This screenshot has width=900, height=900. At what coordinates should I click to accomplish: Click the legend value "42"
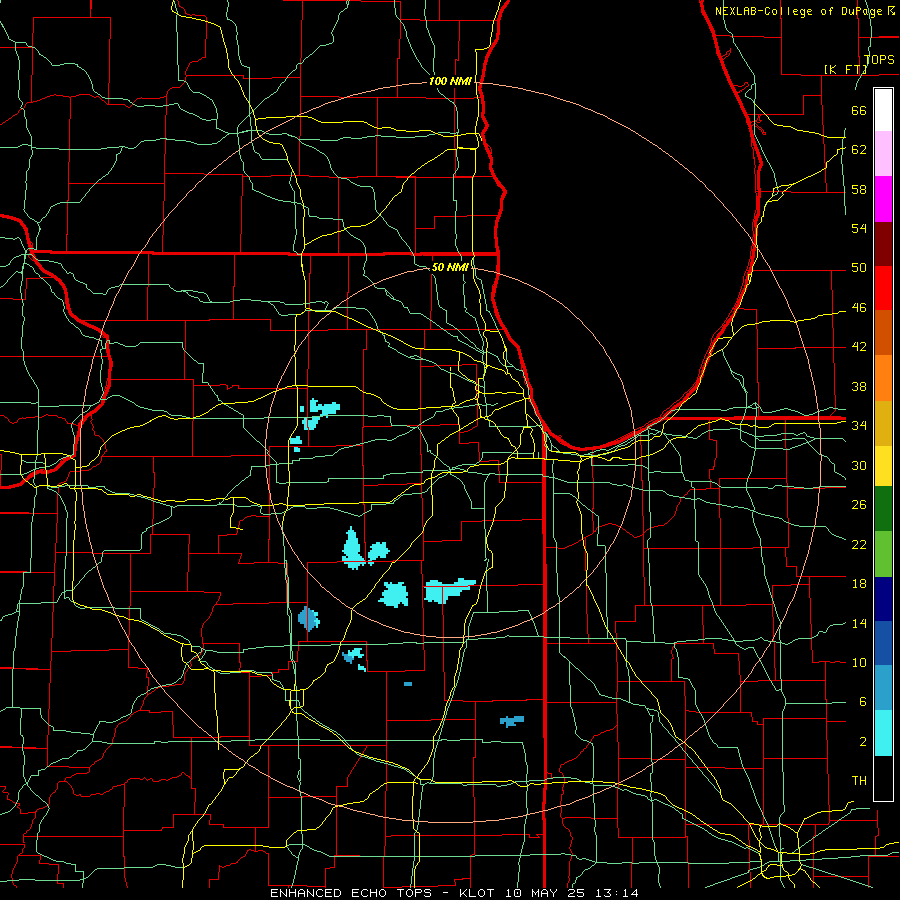coord(859,347)
